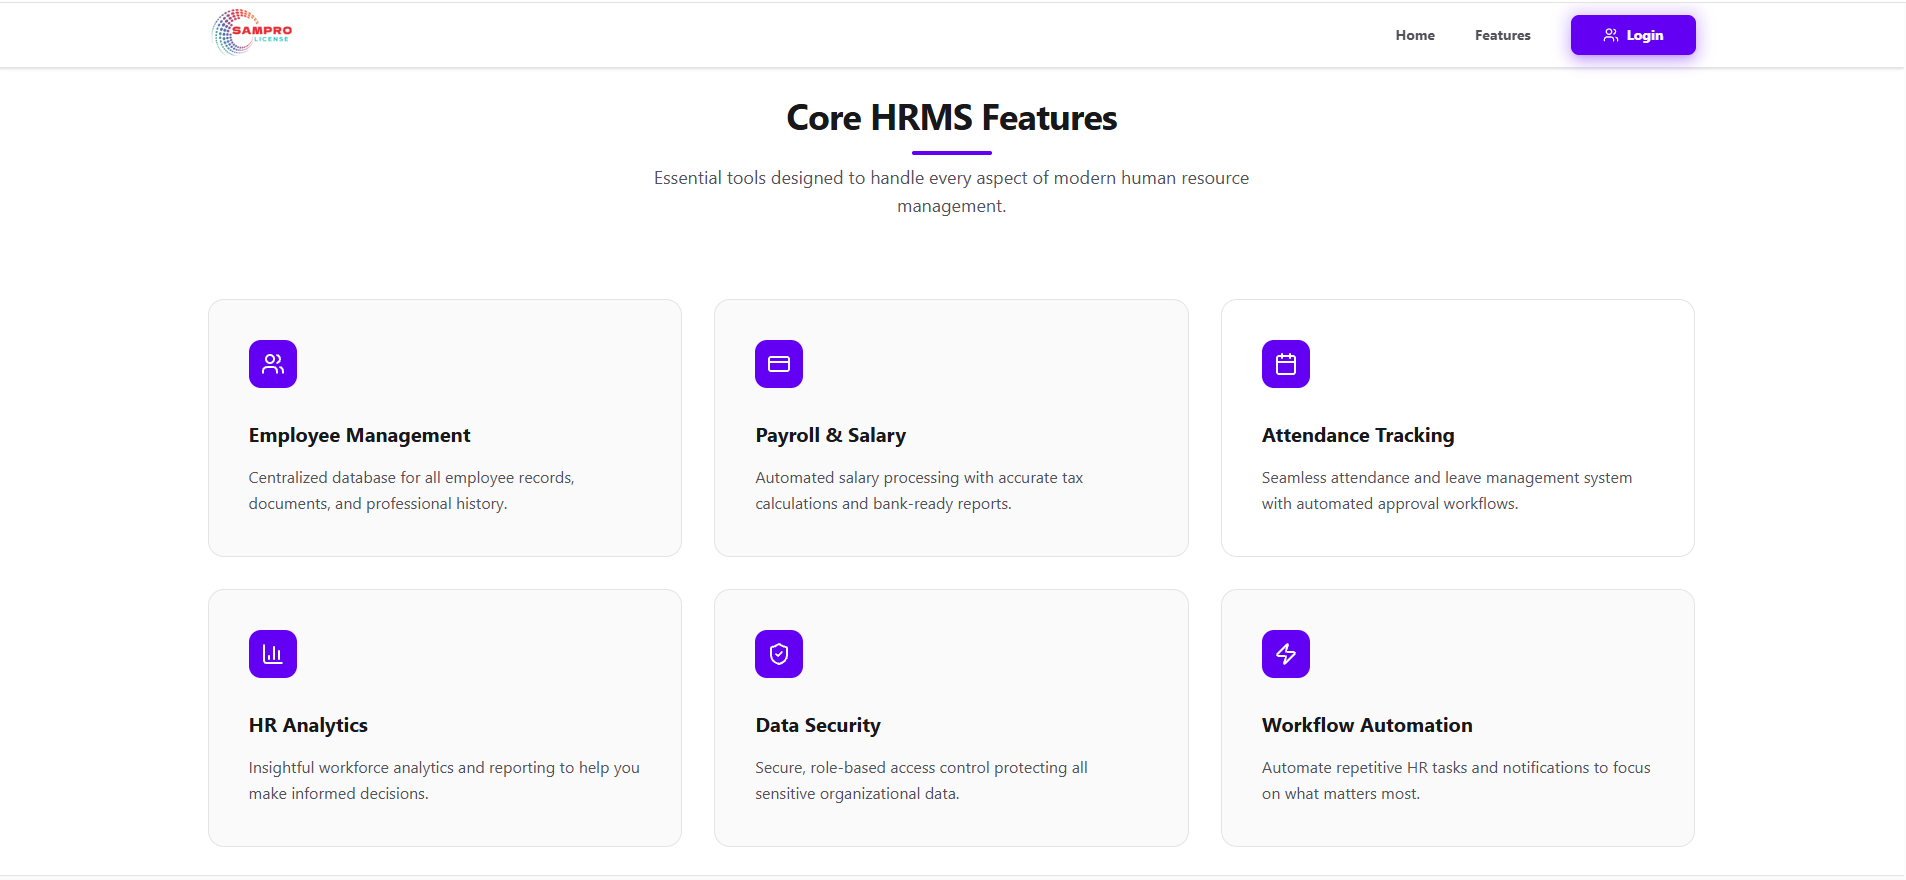Click the 'Centralized database for all employee' description

412,490
